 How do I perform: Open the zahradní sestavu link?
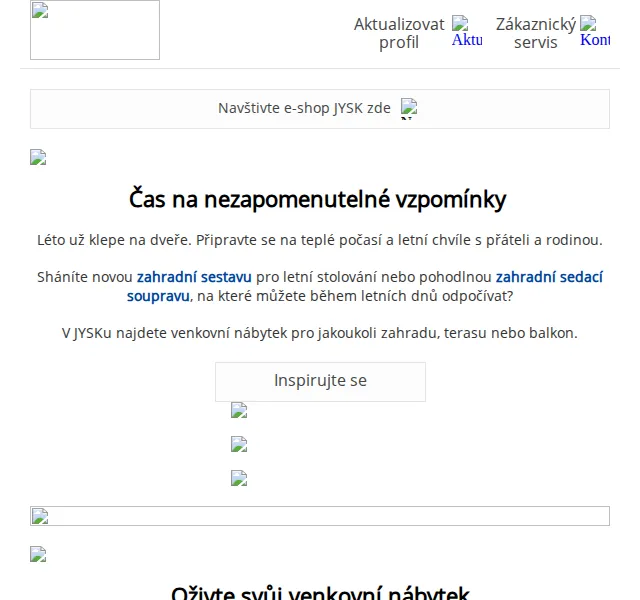[194, 277]
